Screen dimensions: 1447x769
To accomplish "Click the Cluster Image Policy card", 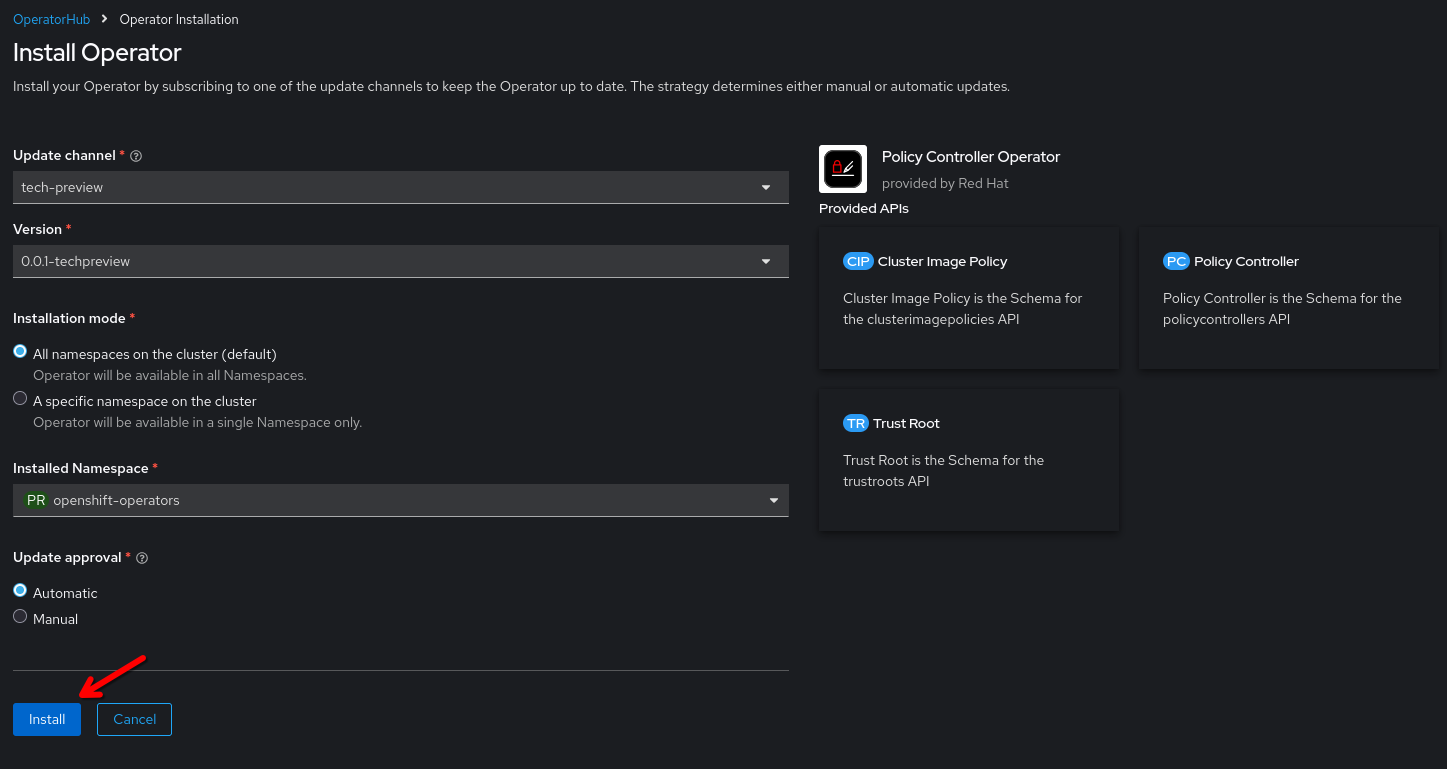I will pyautogui.click(x=968, y=298).
